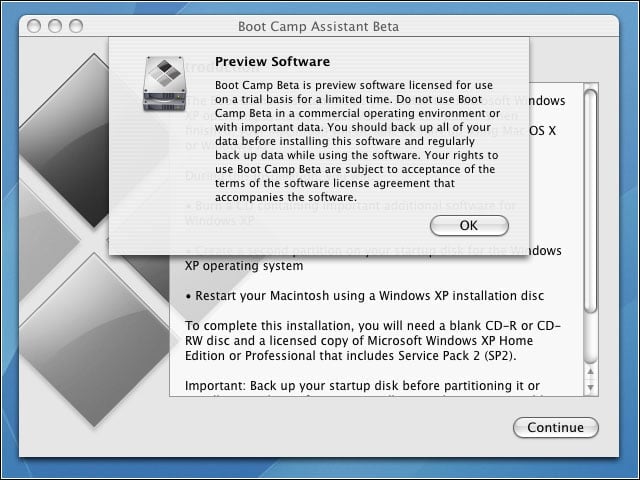Image resolution: width=640 pixels, height=480 pixels.
Task: Click the zoom window button
Action: point(76,26)
